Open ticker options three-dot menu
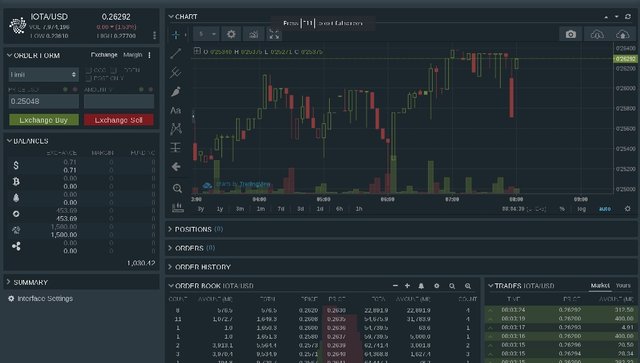Image resolution: width=640 pixels, height=363 pixels. pyautogui.click(x=154, y=35)
